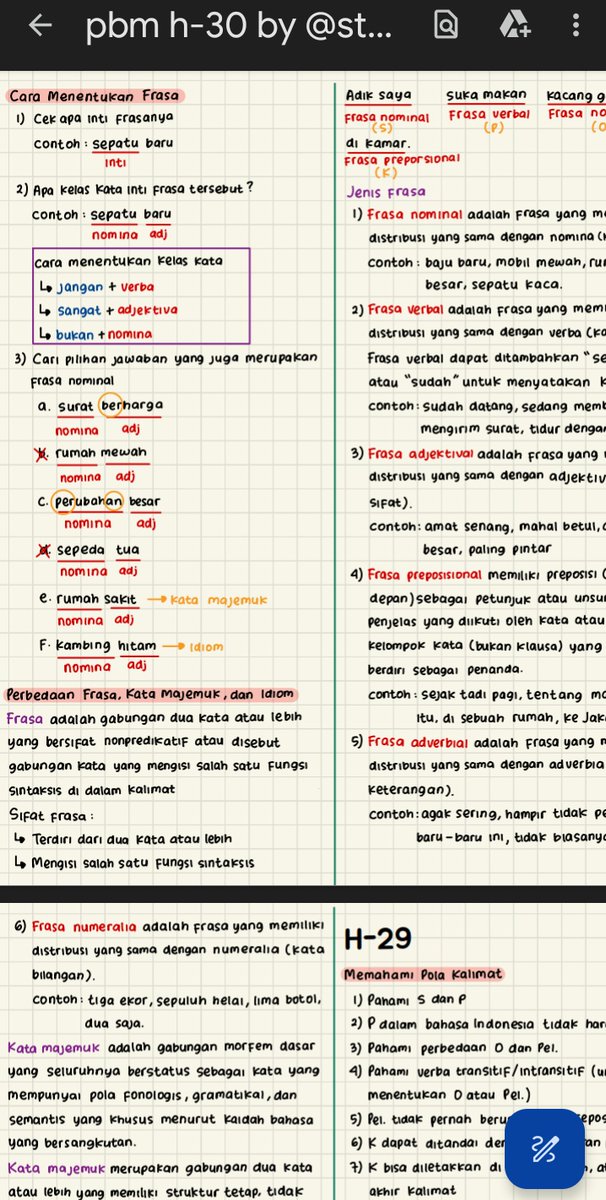Viewport: 606px width, 1200px height.
Task: Tap the orange label "idiom"
Action: coord(206,646)
